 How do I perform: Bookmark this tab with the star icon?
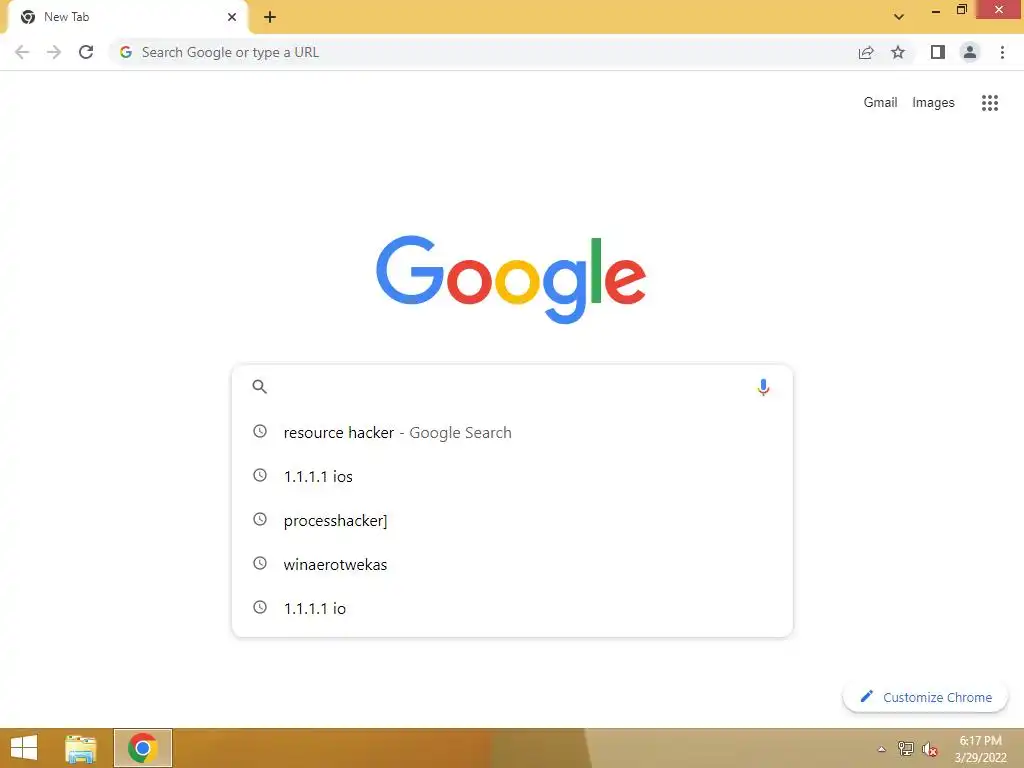click(898, 52)
